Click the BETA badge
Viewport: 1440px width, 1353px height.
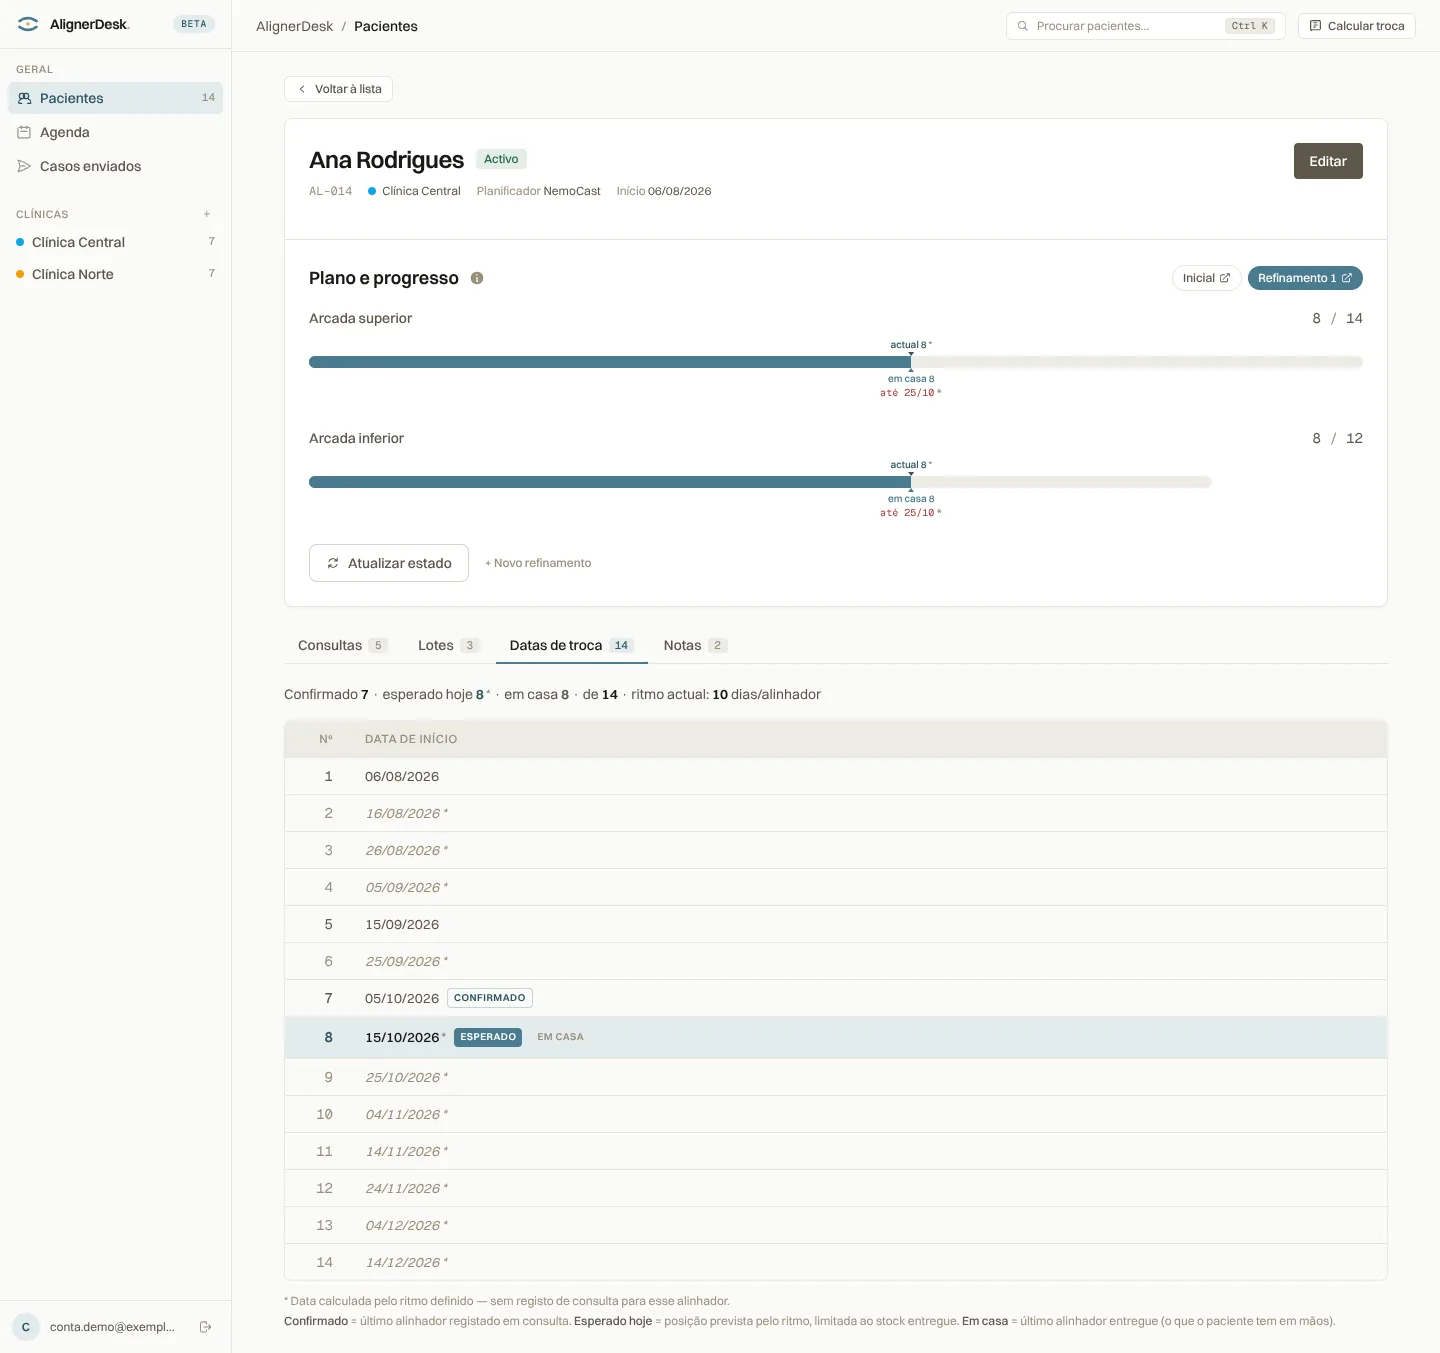[x=194, y=24]
